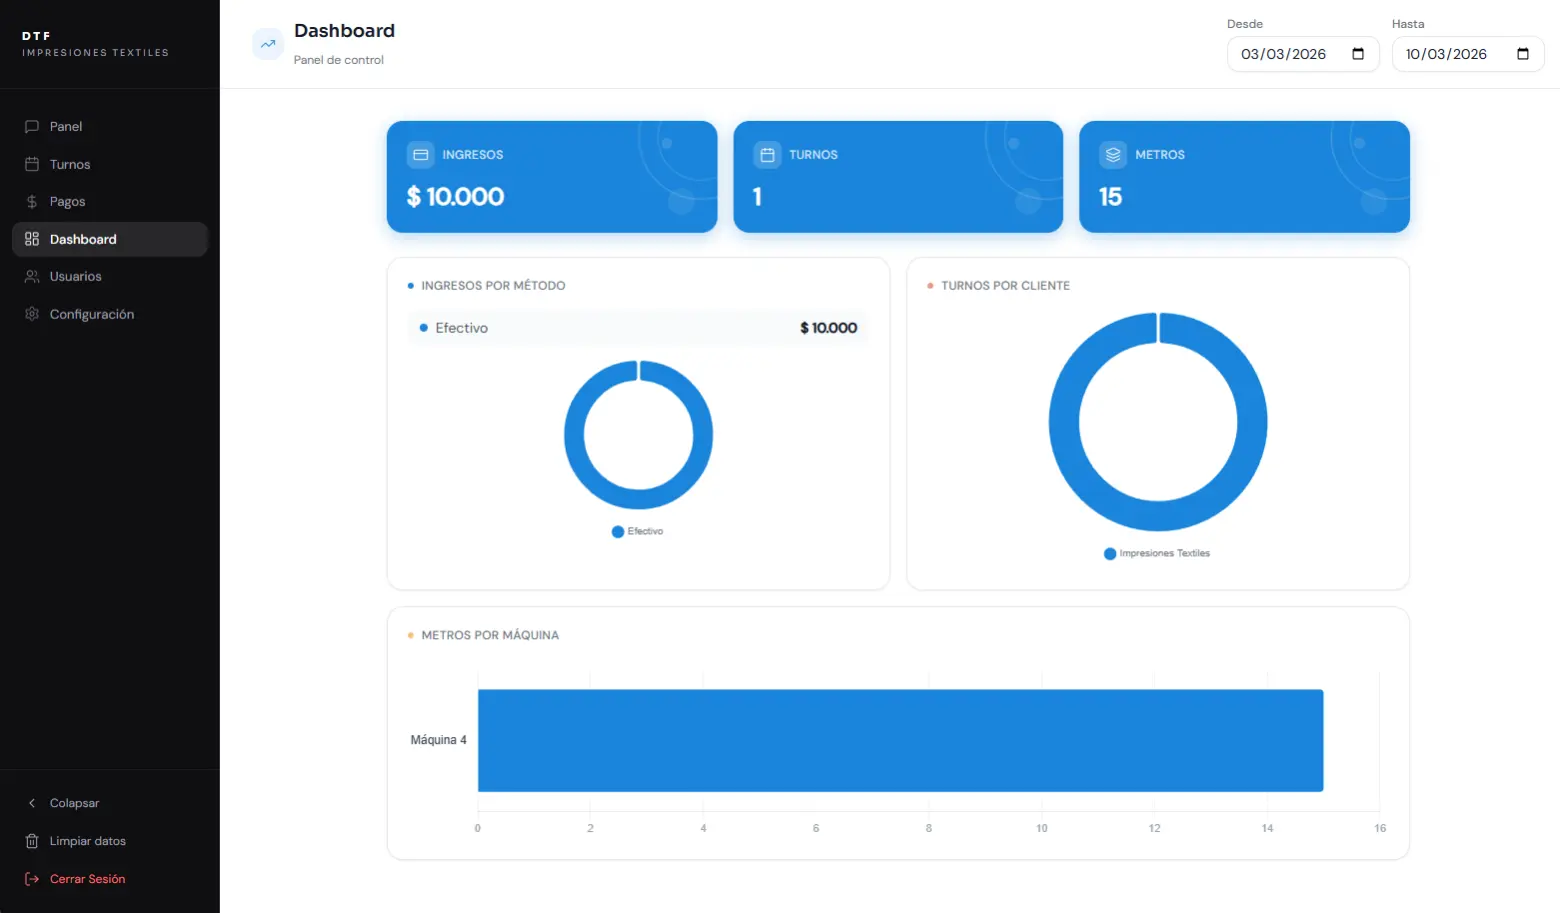The image size is (1560, 913).
Task: Open the Hasta date calendar picker
Action: (x=1523, y=54)
